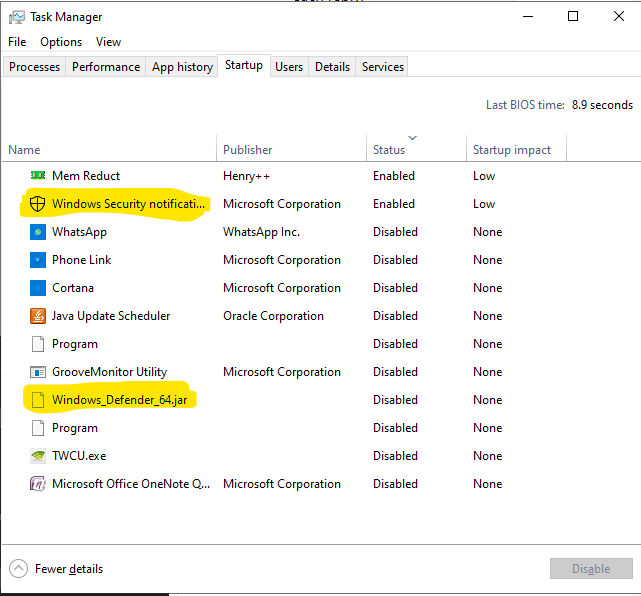Switch to the Processes tab
The image size is (641, 596).
[x=34, y=67]
